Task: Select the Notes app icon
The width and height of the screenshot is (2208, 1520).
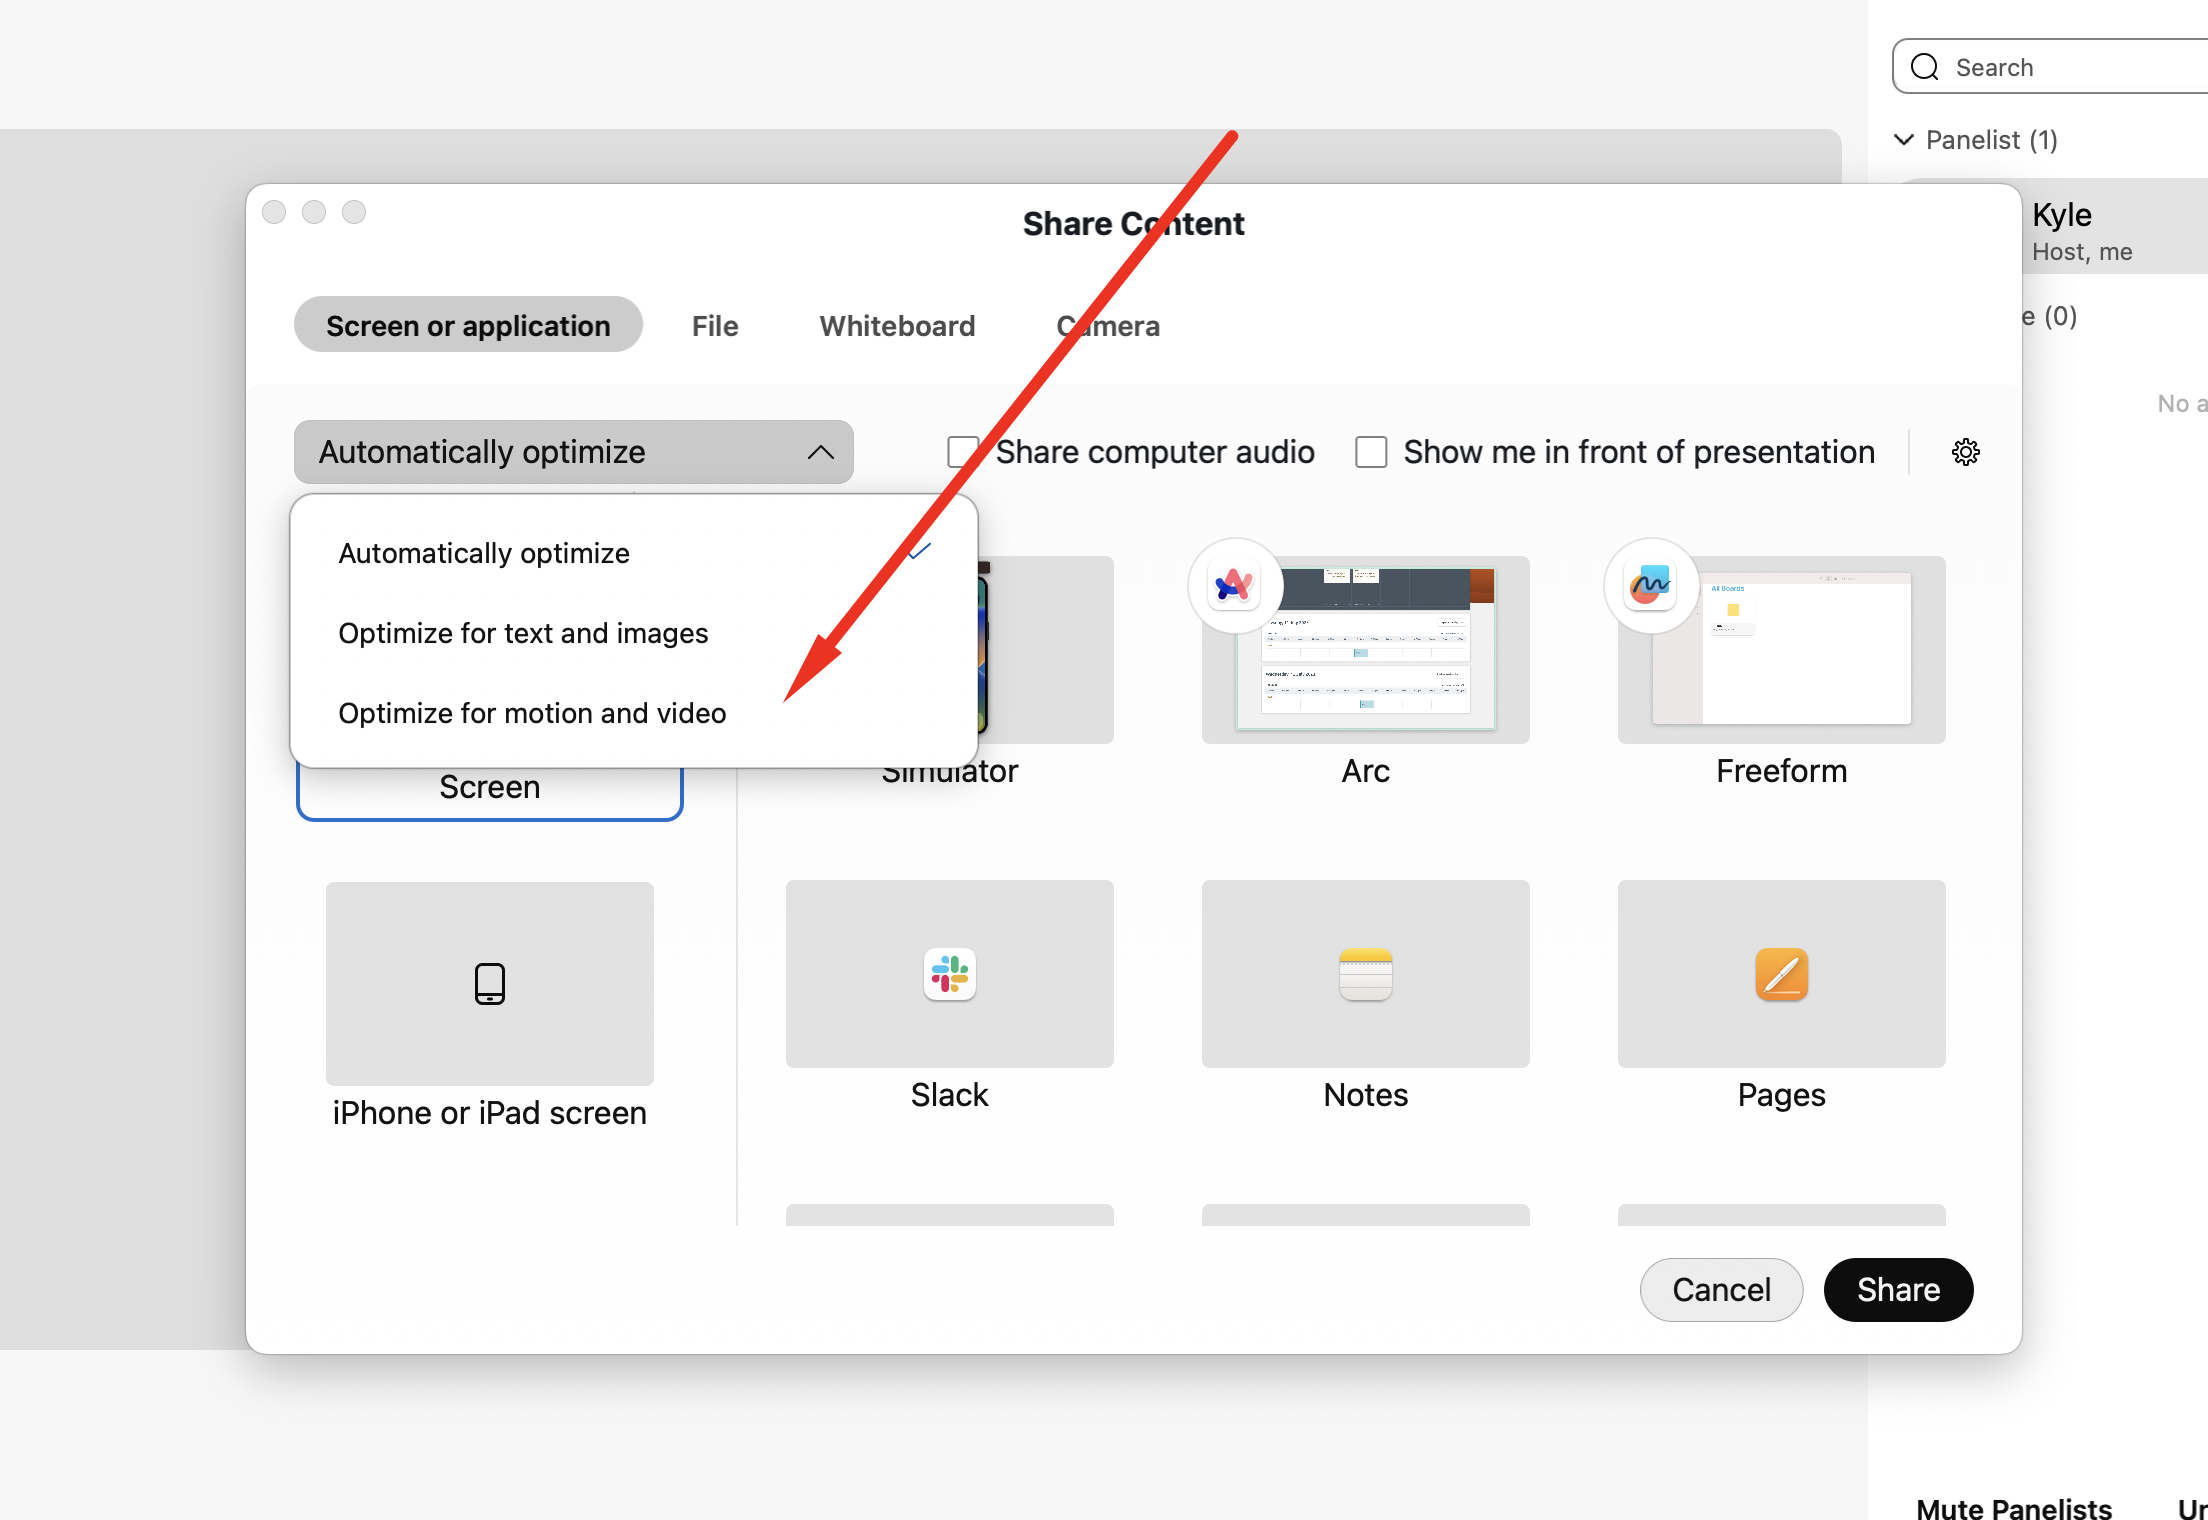Action: pyautogui.click(x=1365, y=974)
